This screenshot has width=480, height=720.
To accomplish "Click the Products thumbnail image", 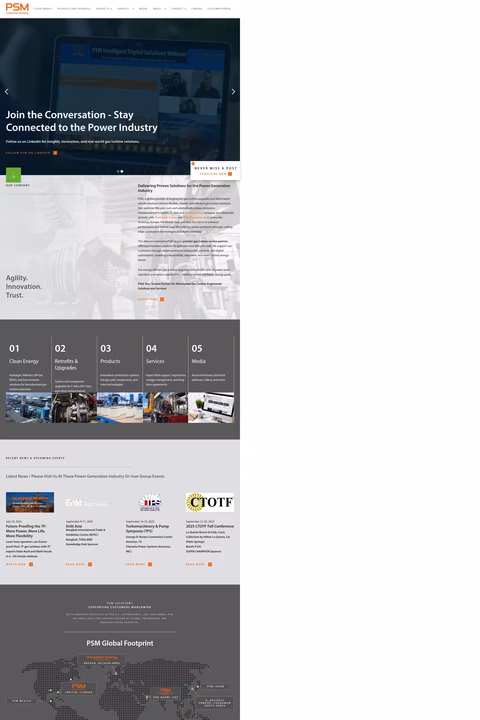I will pyautogui.click(x=120, y=407).
